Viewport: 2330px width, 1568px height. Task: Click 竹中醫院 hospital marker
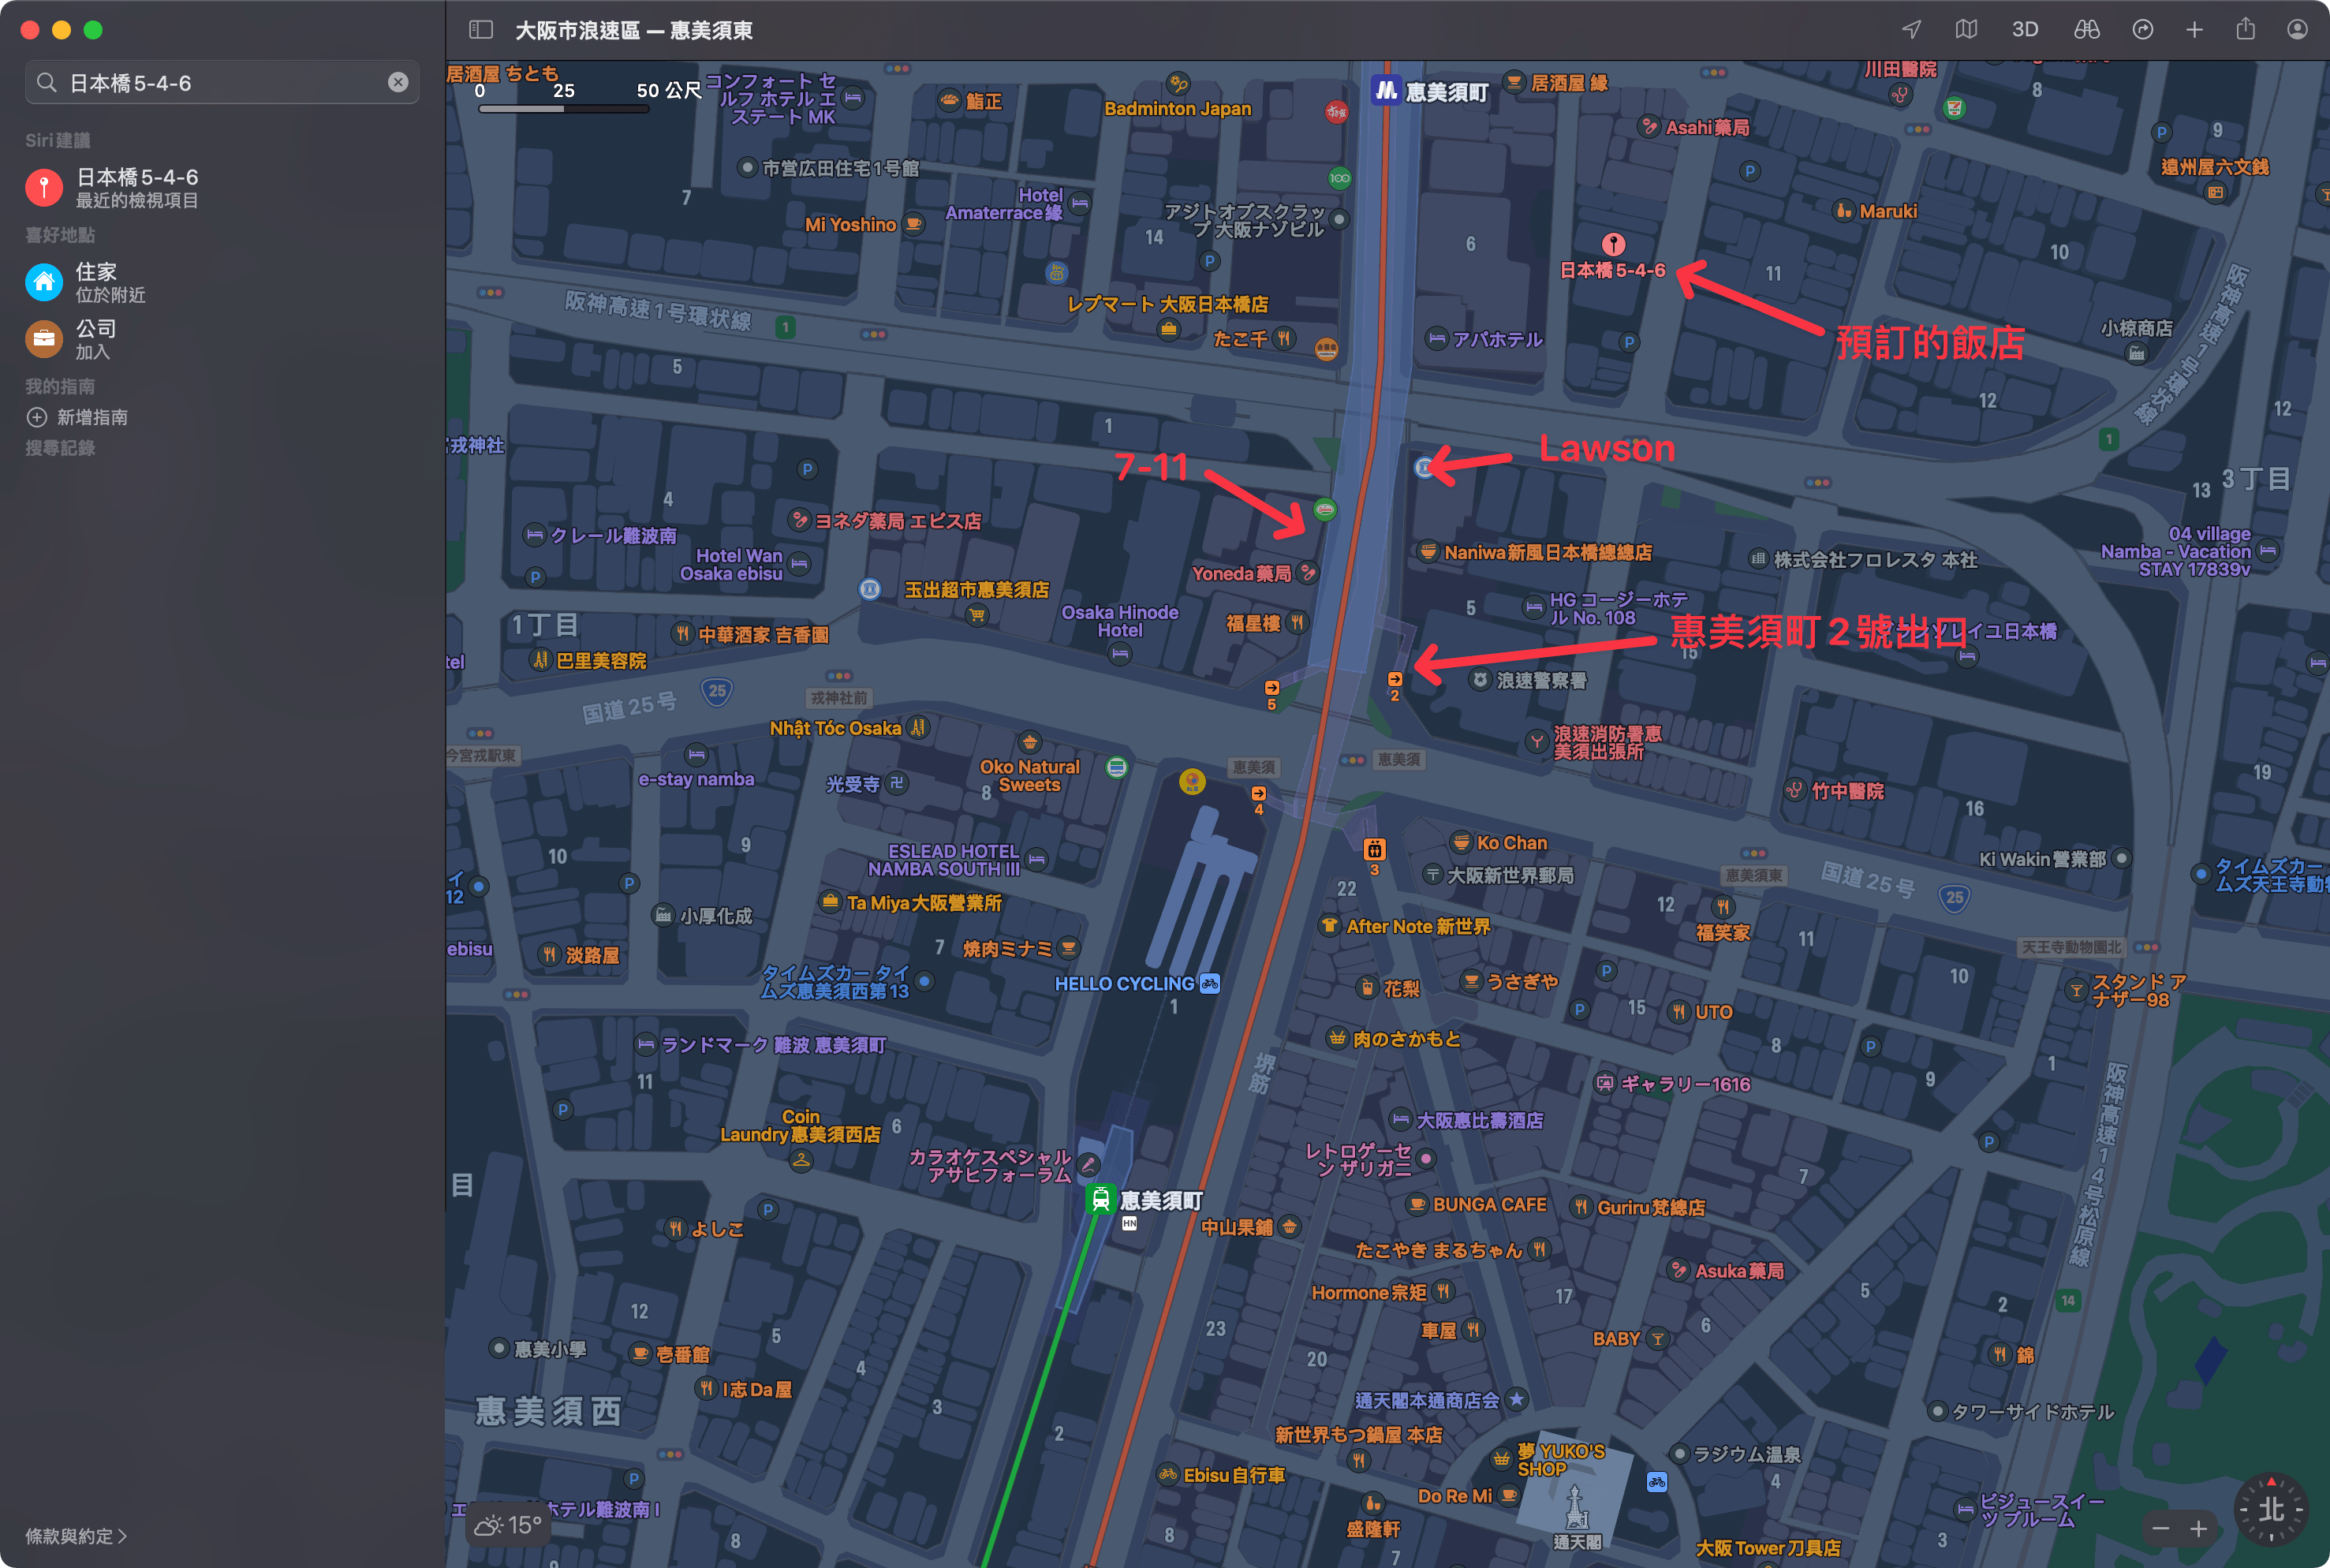[x=1795, y=791]
